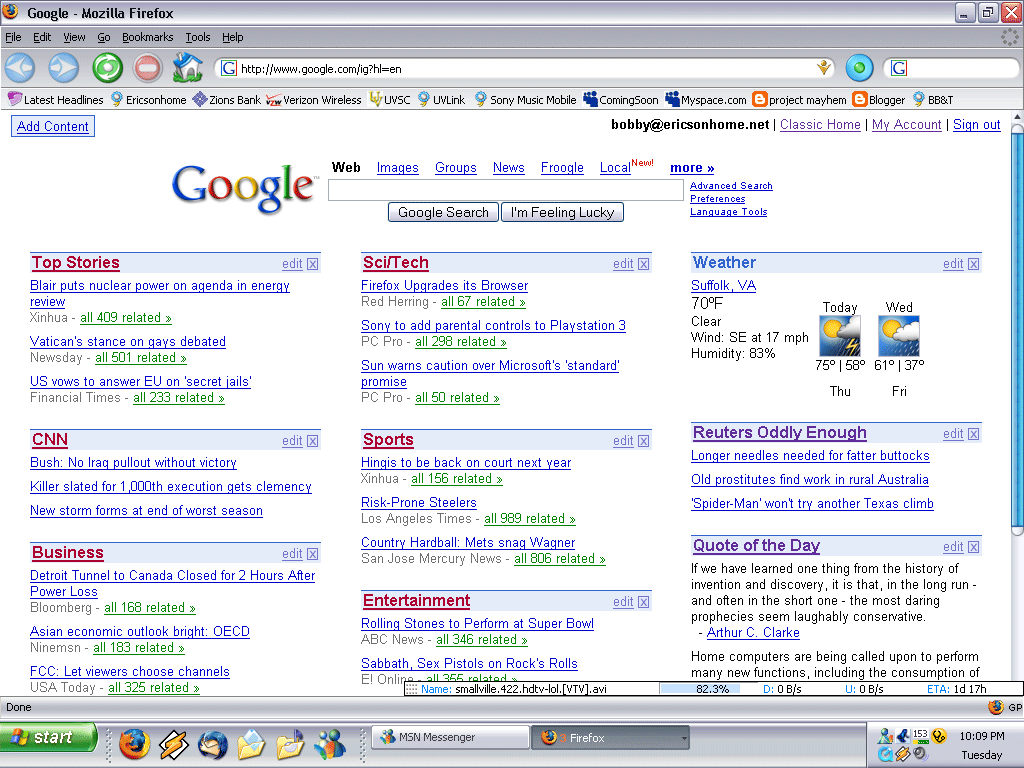The width and height of the screenshot is (1024, 768).
Task: Switch to the Froogle search tab
Action: click(562, 168)
